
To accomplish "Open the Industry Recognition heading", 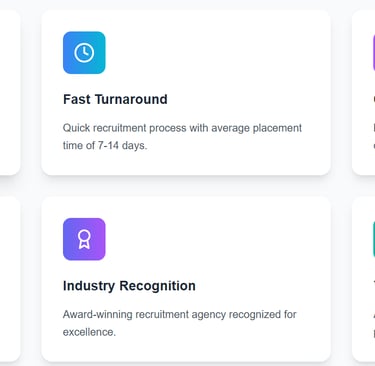I will click(x=129, y=286).
